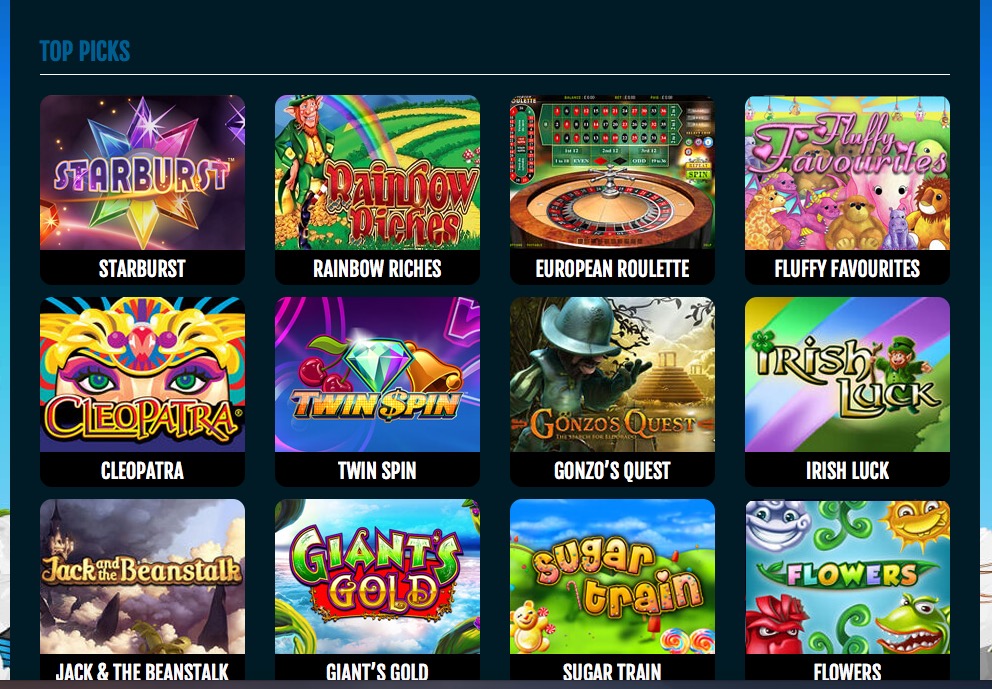Click the RAINBOW RICHES title label

coord(377,269)
